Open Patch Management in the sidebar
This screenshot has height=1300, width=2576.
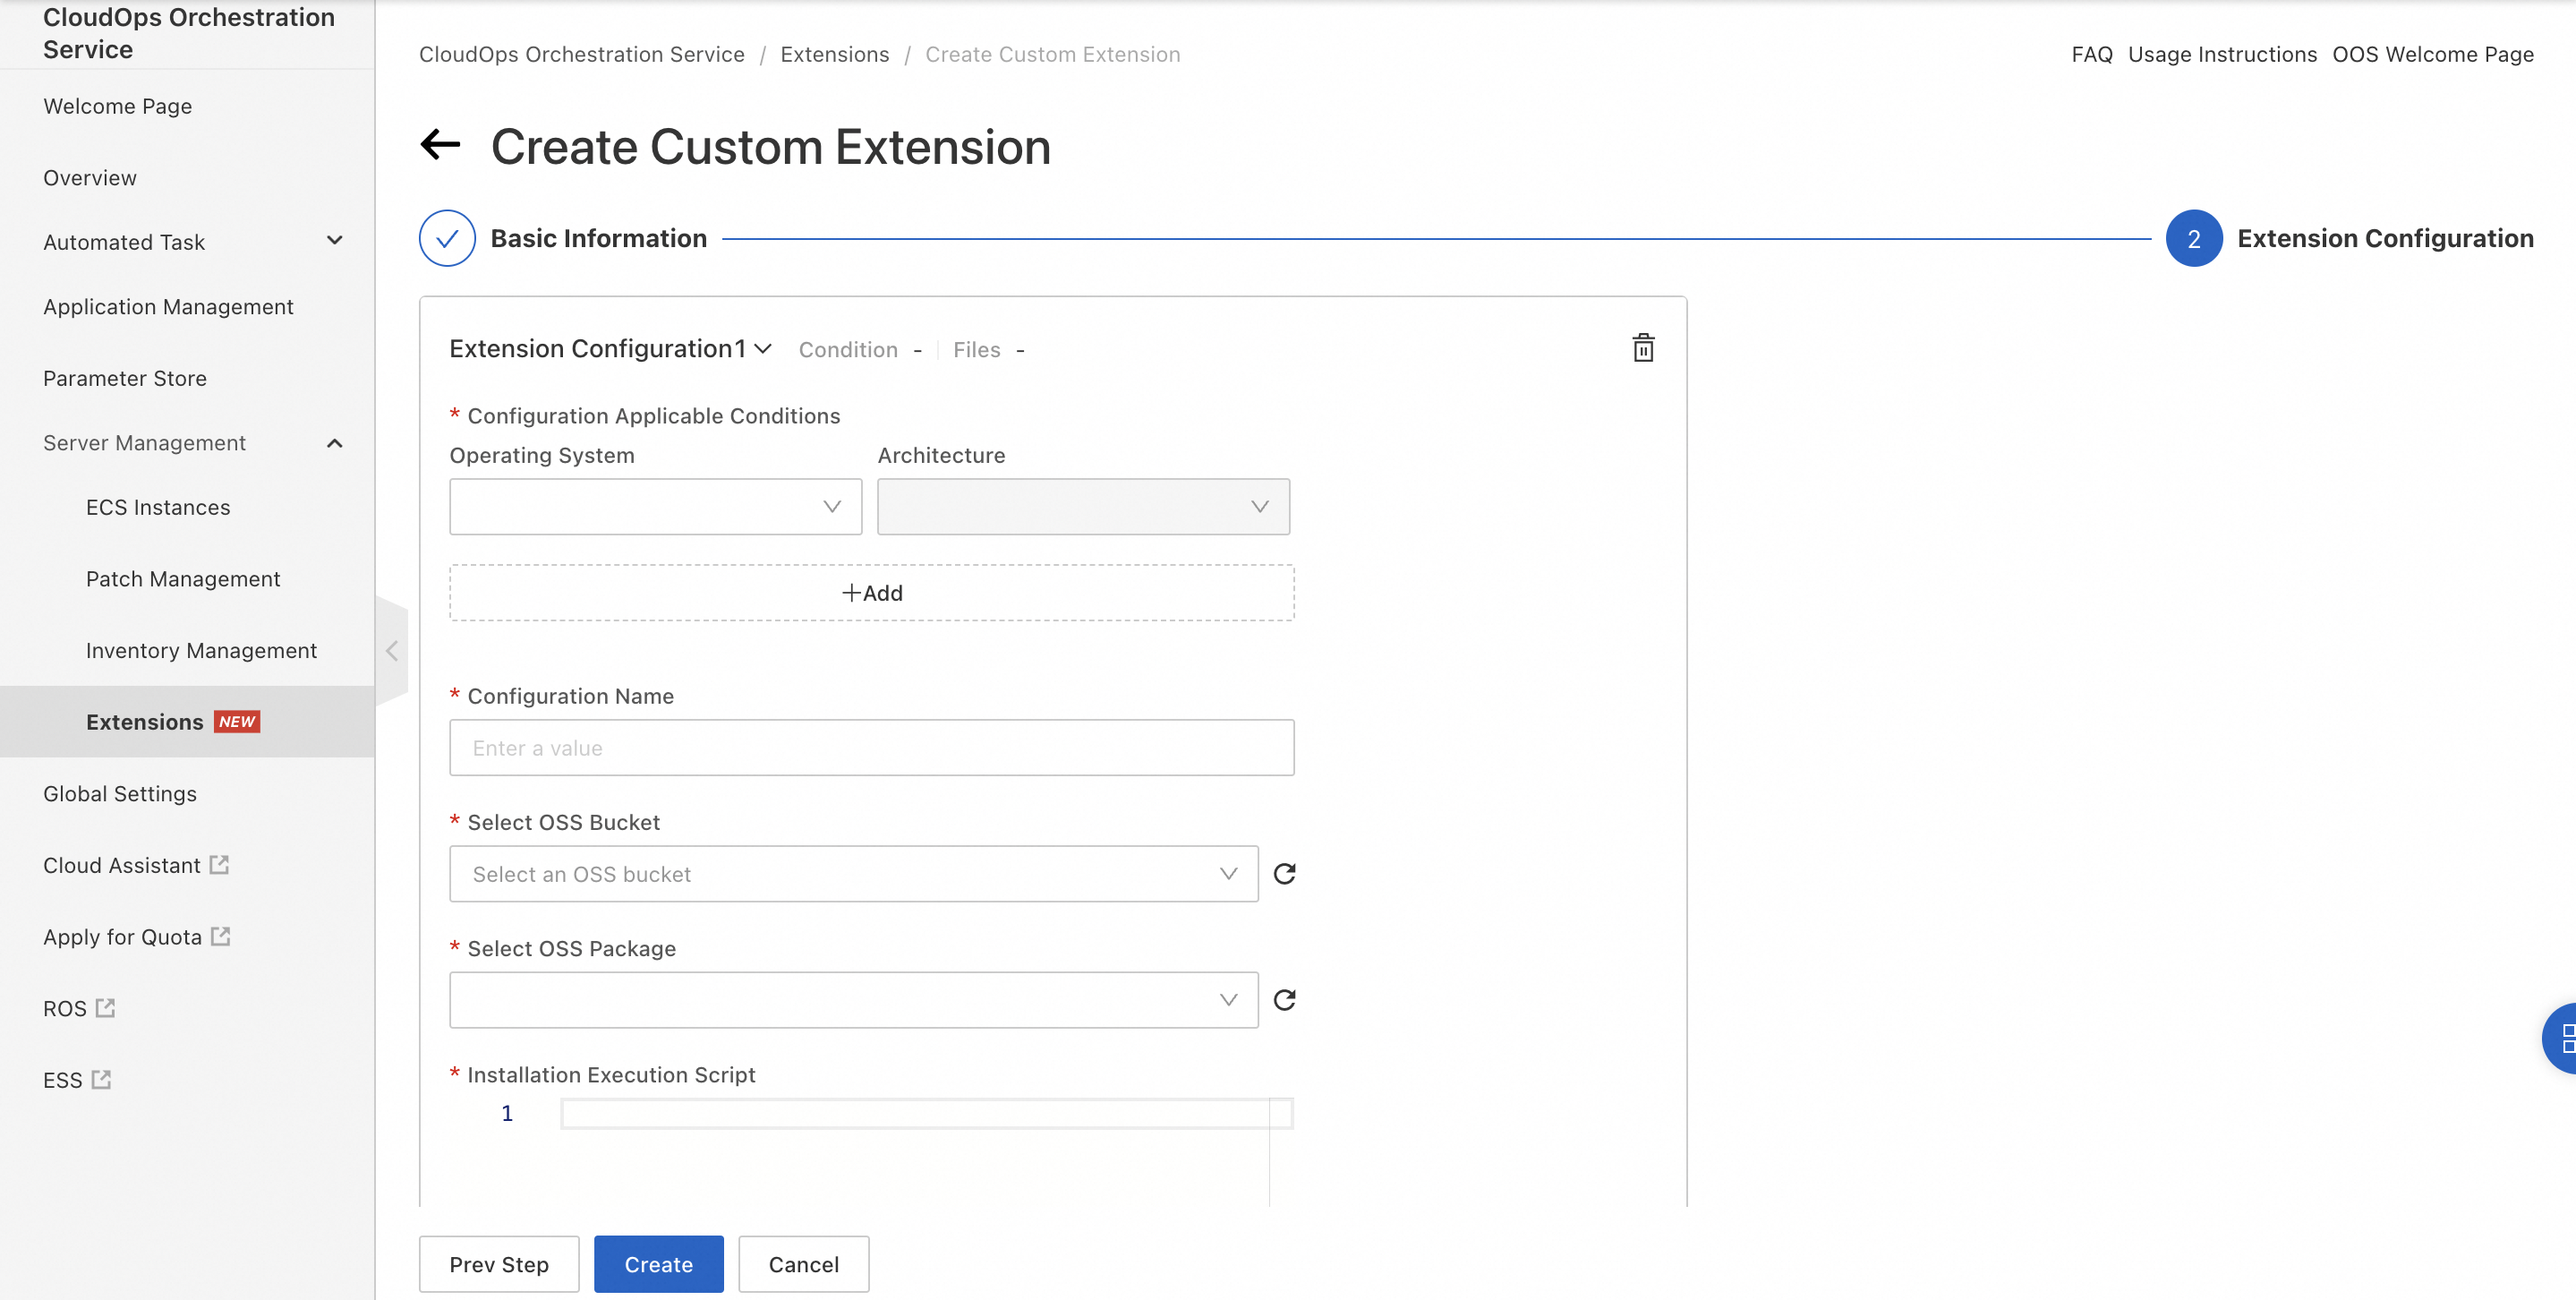[183, 579]
